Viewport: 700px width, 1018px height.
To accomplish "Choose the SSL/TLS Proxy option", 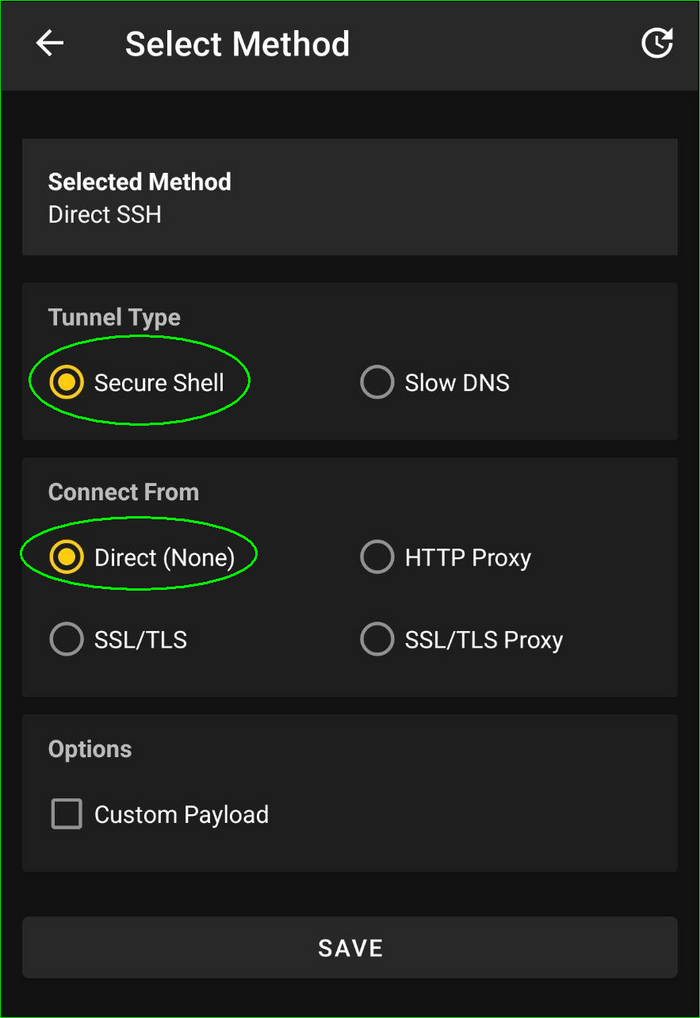I will click(x=377, y=639).
